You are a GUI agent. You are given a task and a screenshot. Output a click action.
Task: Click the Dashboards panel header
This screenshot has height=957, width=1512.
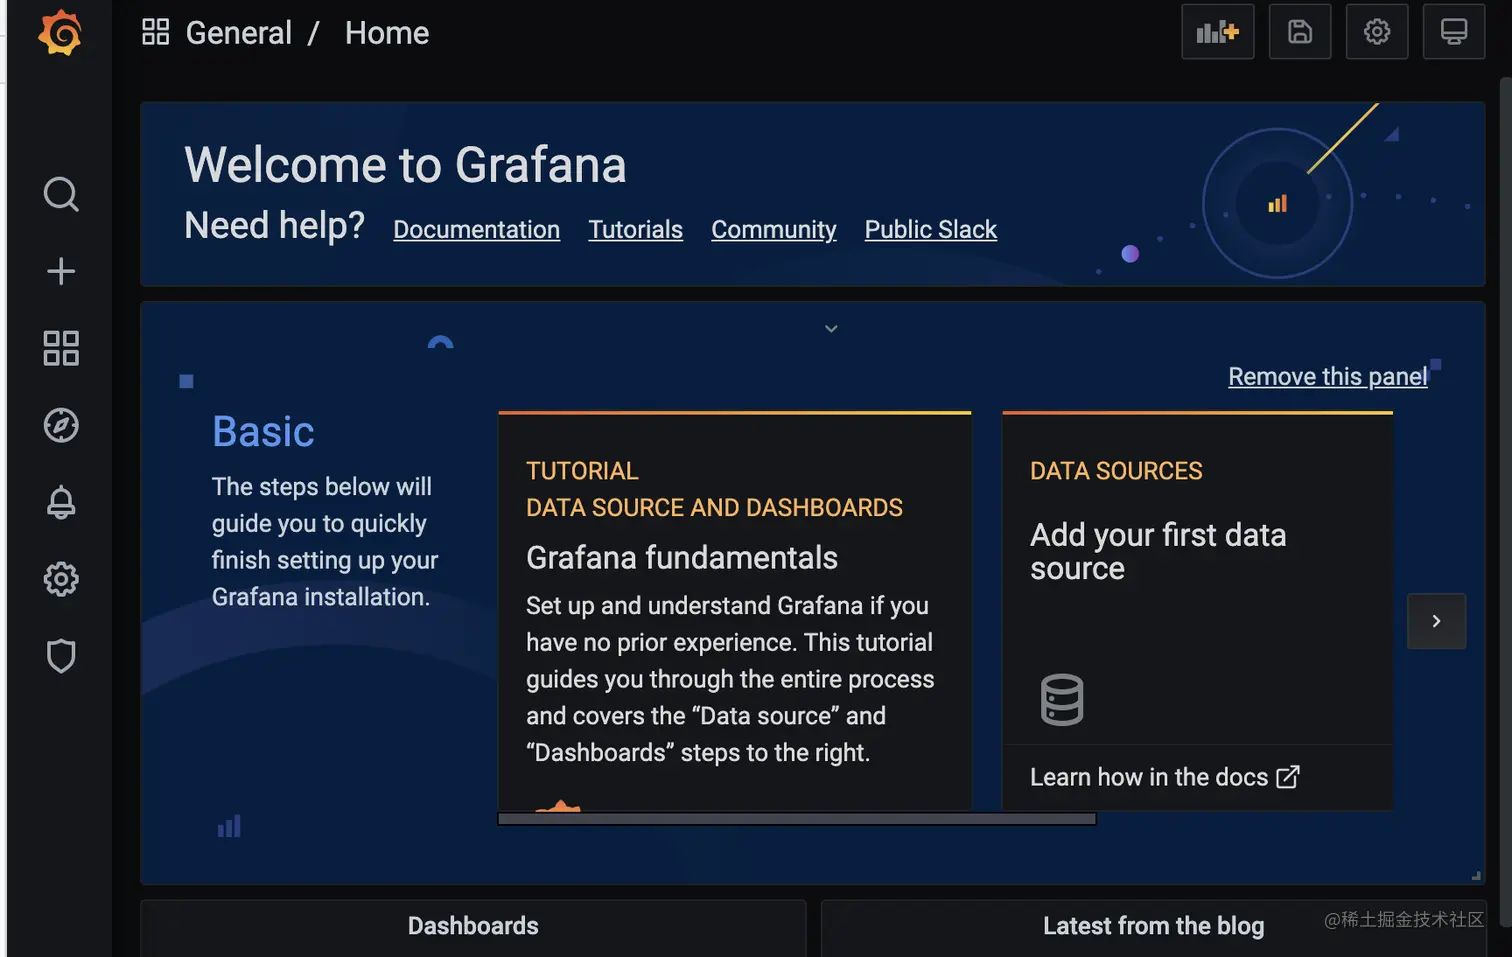point(473,926)
